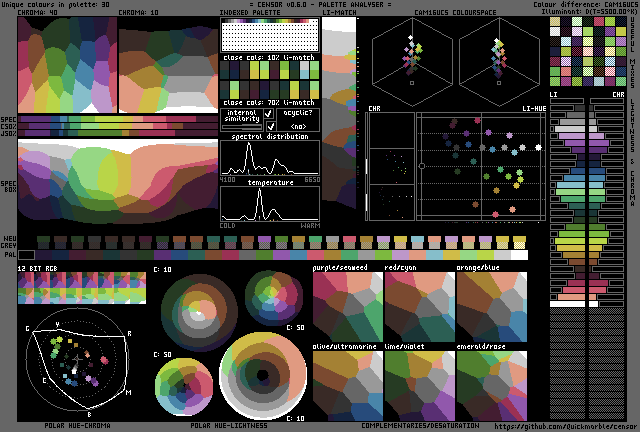The height and width of the screenshot is (432, 640).
Task: Click the '4100' spectral axis value
Action: click(x=227, y=180)
